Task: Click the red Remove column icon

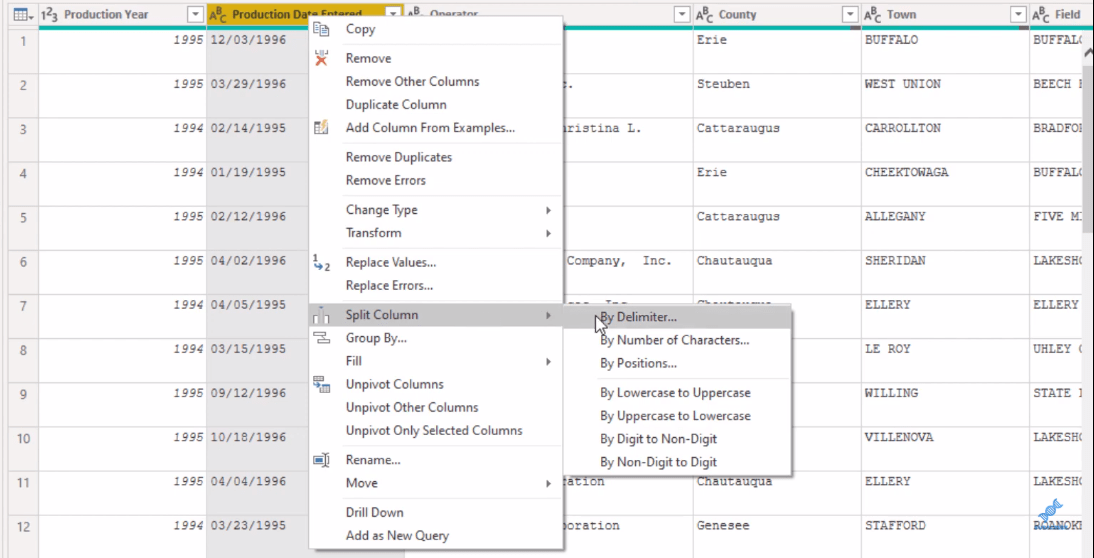Action: point(321,59)
